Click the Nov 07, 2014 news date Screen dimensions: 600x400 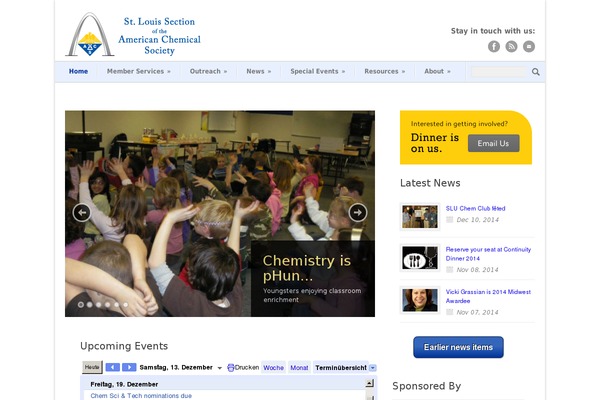pos(478,312)
